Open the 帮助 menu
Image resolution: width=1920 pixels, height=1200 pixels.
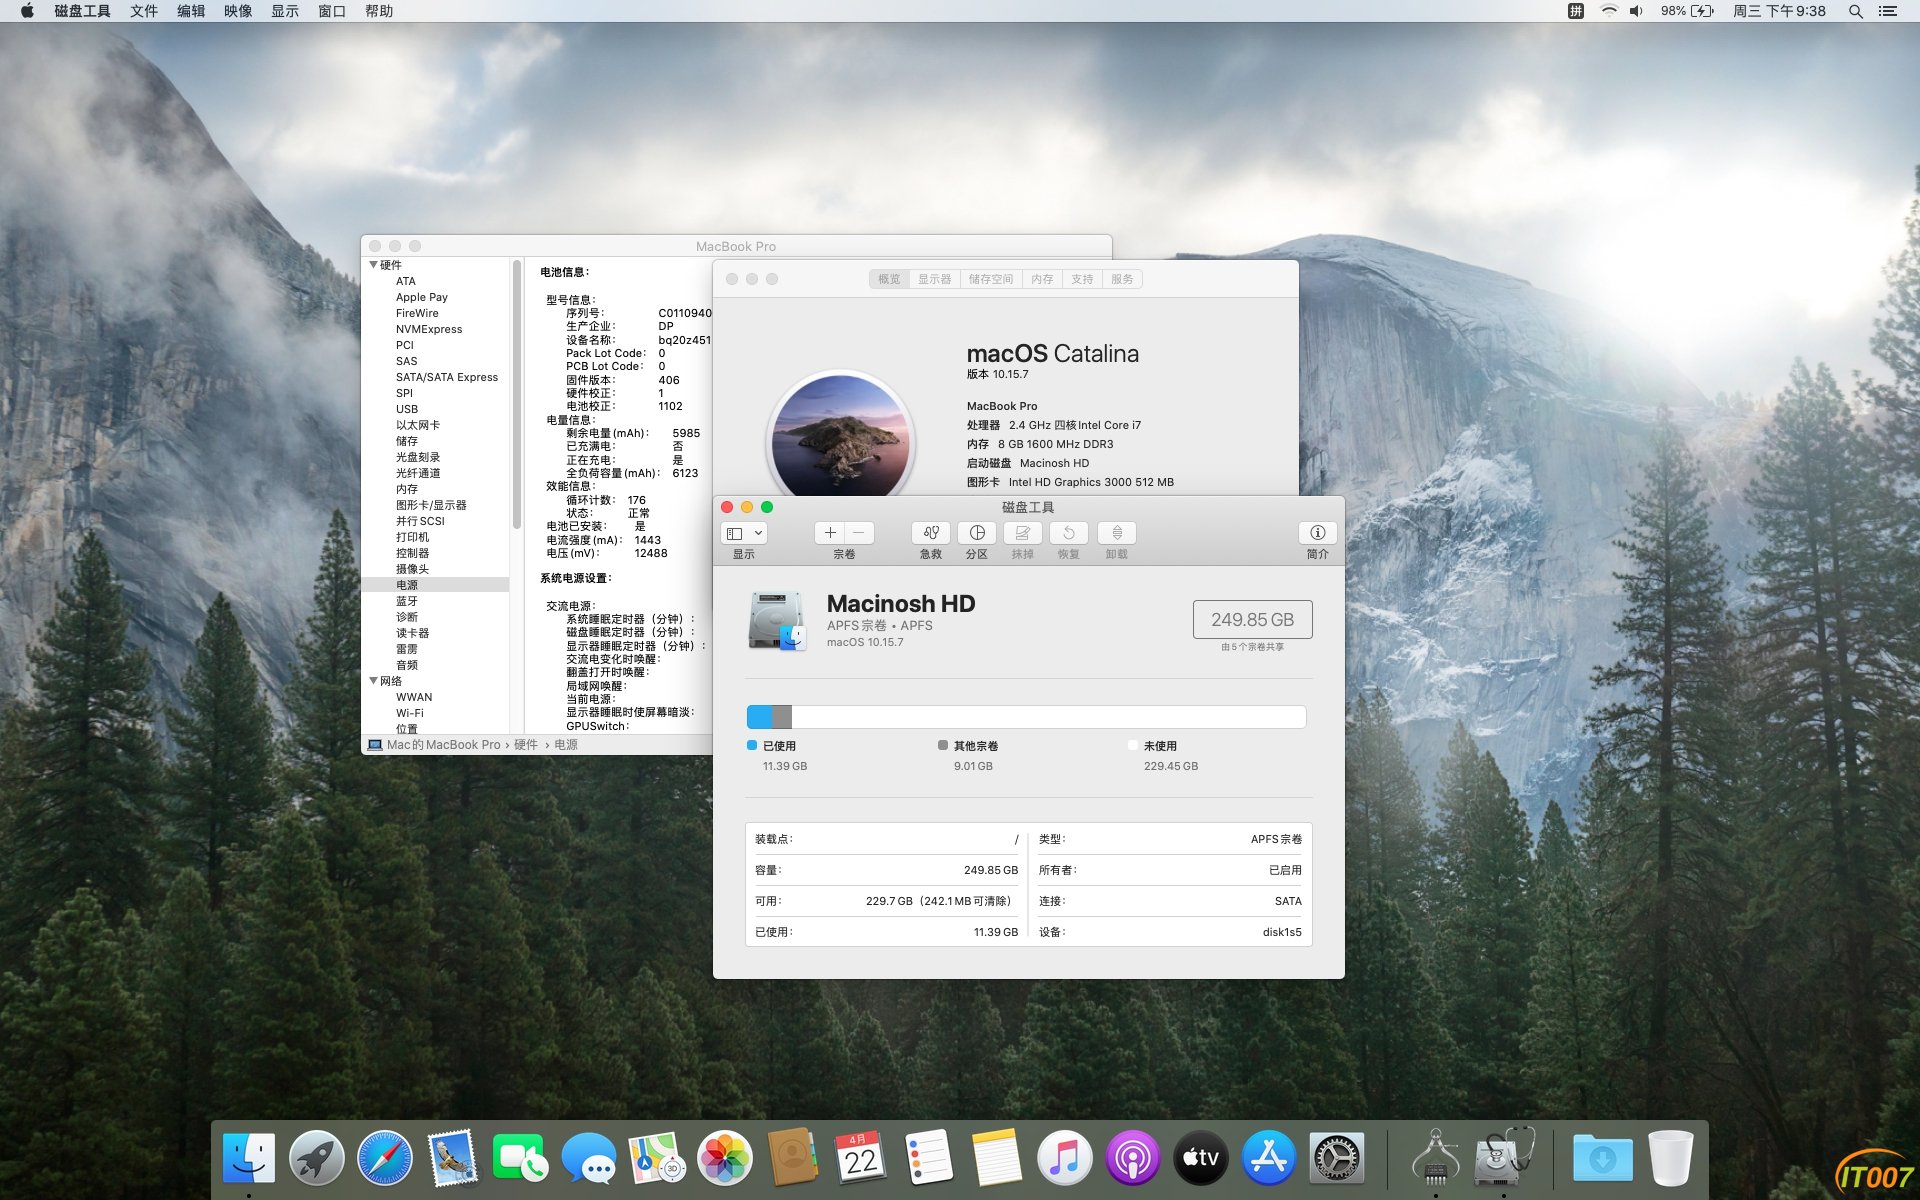click(379, 11)
